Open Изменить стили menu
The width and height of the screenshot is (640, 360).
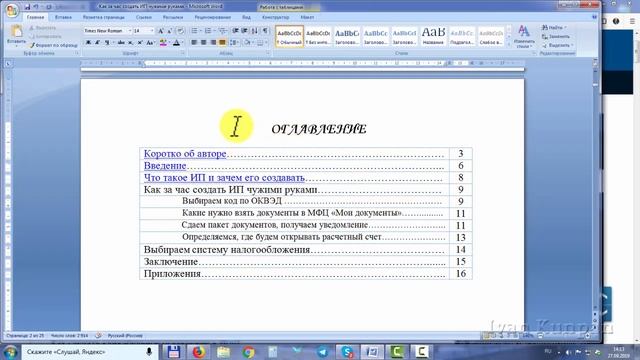(524, 36)
